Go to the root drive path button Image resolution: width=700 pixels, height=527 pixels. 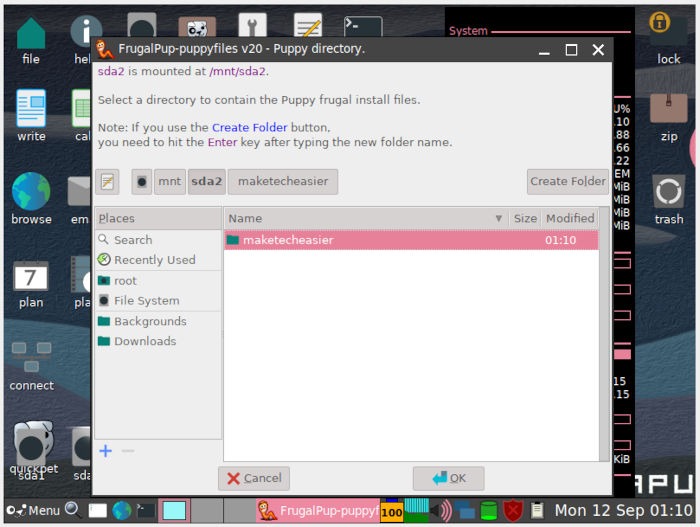coord(142,182)
